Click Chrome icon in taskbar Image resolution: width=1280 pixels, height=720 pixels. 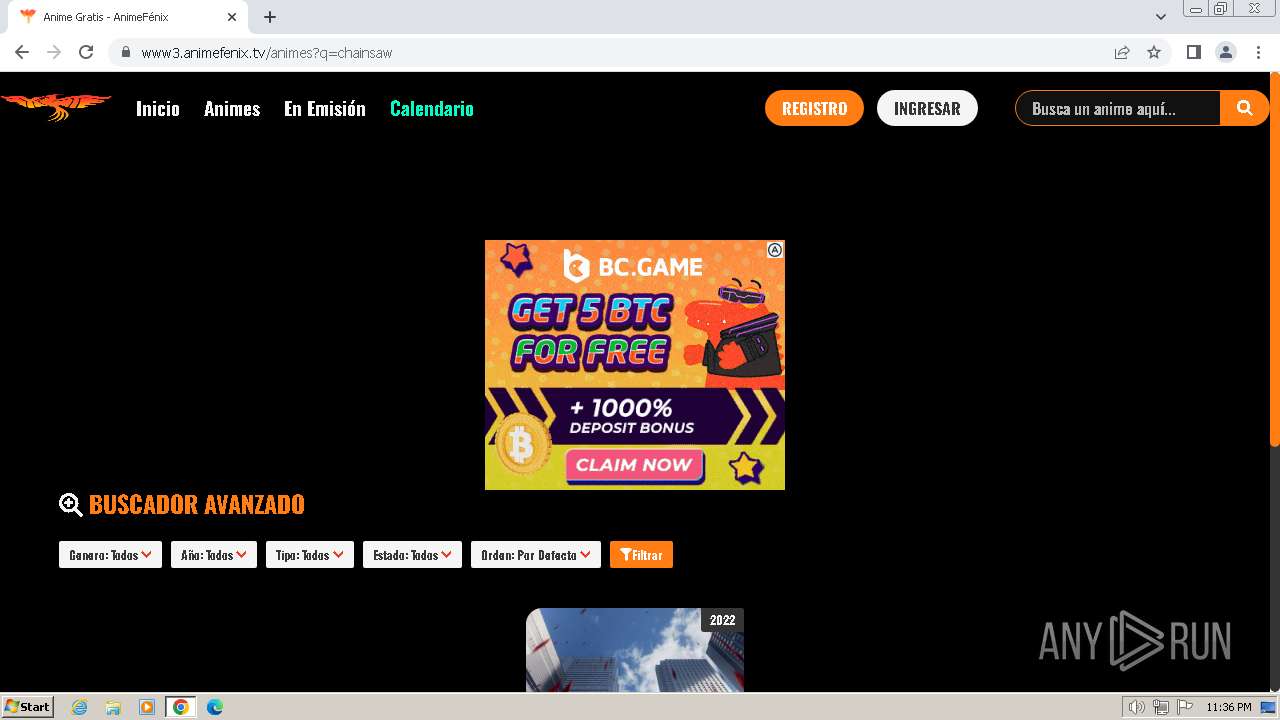coord(181,707)
